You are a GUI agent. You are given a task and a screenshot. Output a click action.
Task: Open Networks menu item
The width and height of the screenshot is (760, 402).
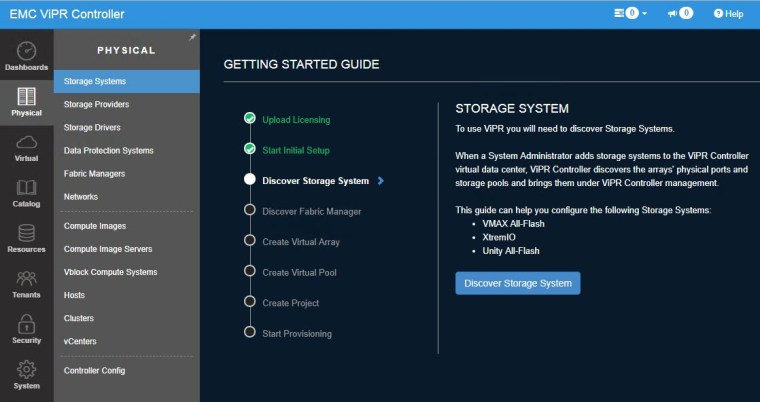coord(127,197)
